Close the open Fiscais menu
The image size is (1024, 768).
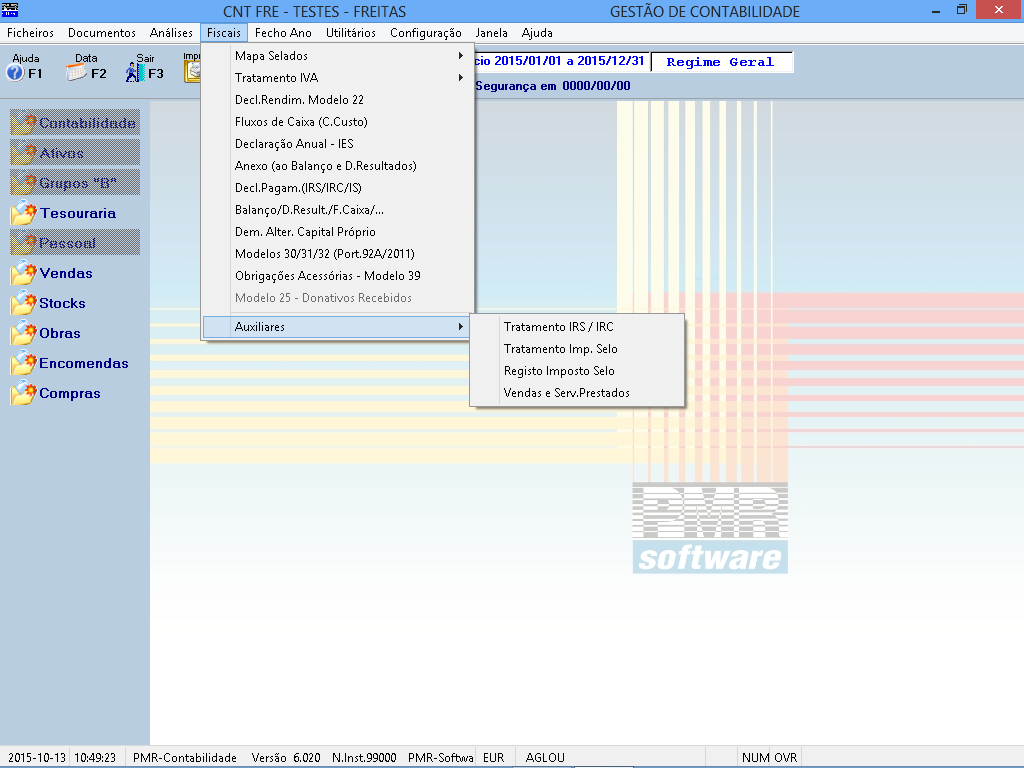pyautogui.click(x=224, y=33)
